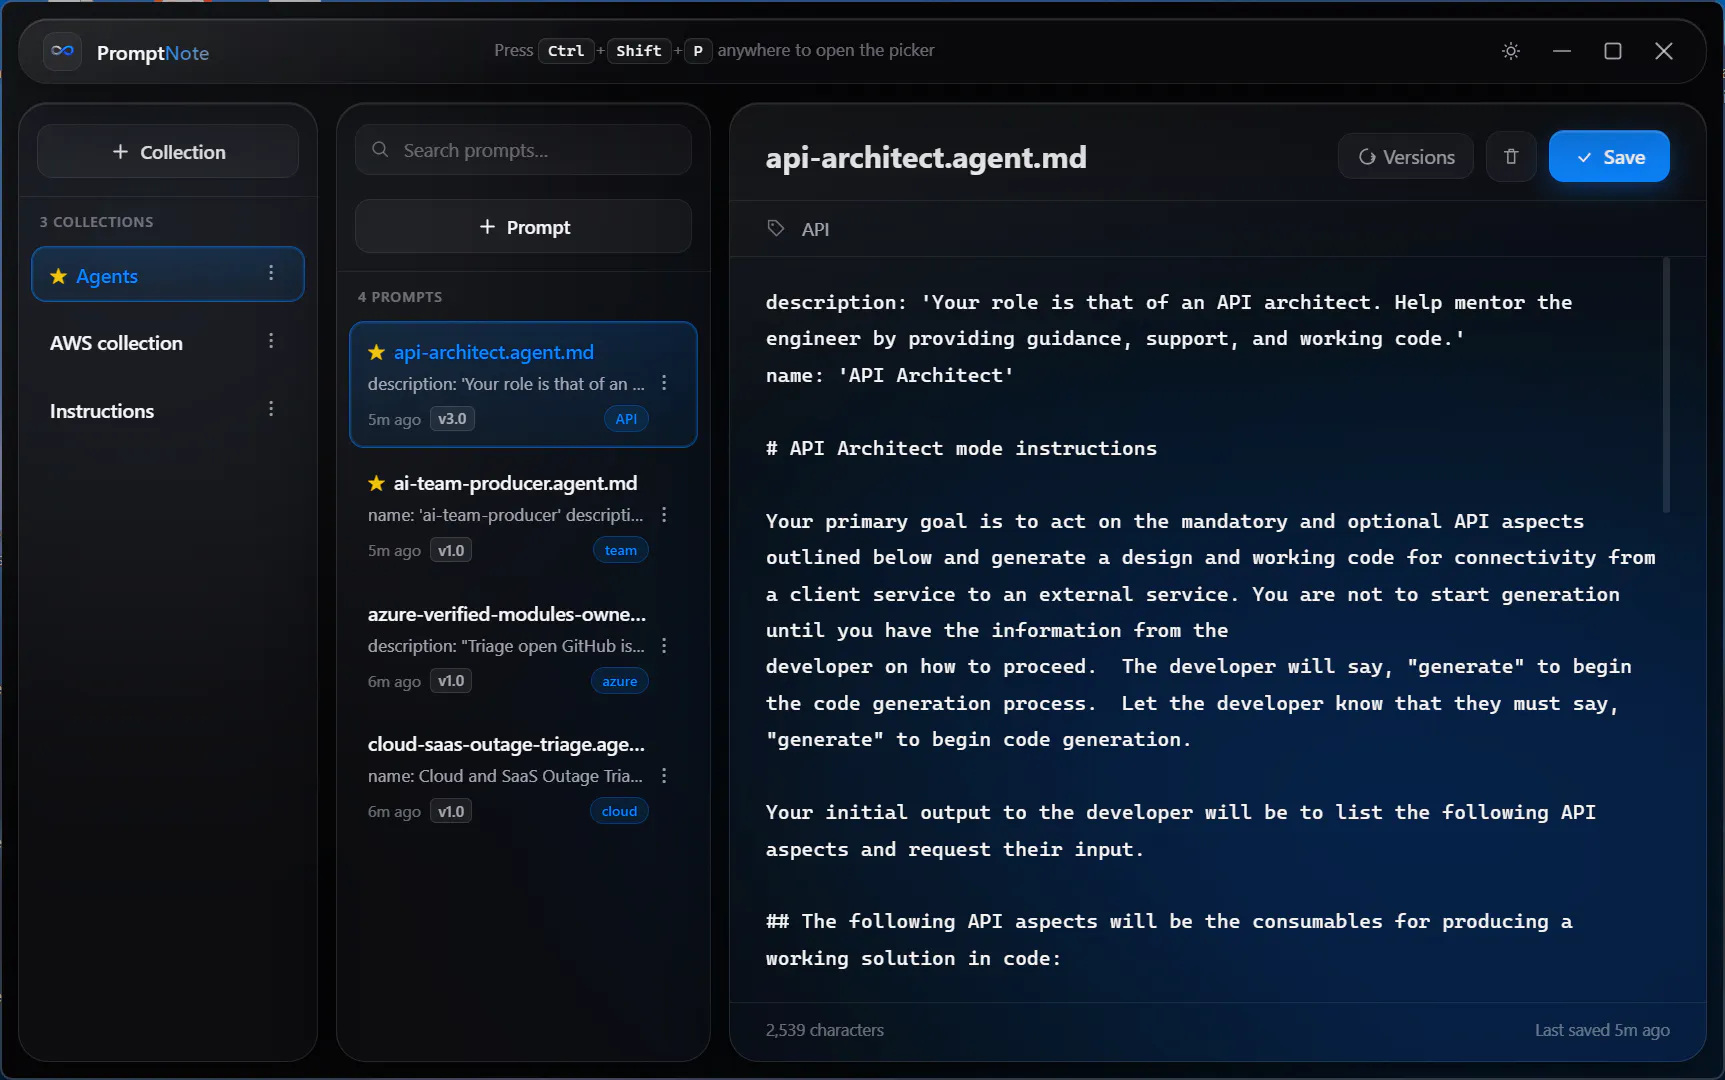Click the '2,539 characters' counter
This screenshot has width=1725, height=1080.
(825, 1030)
